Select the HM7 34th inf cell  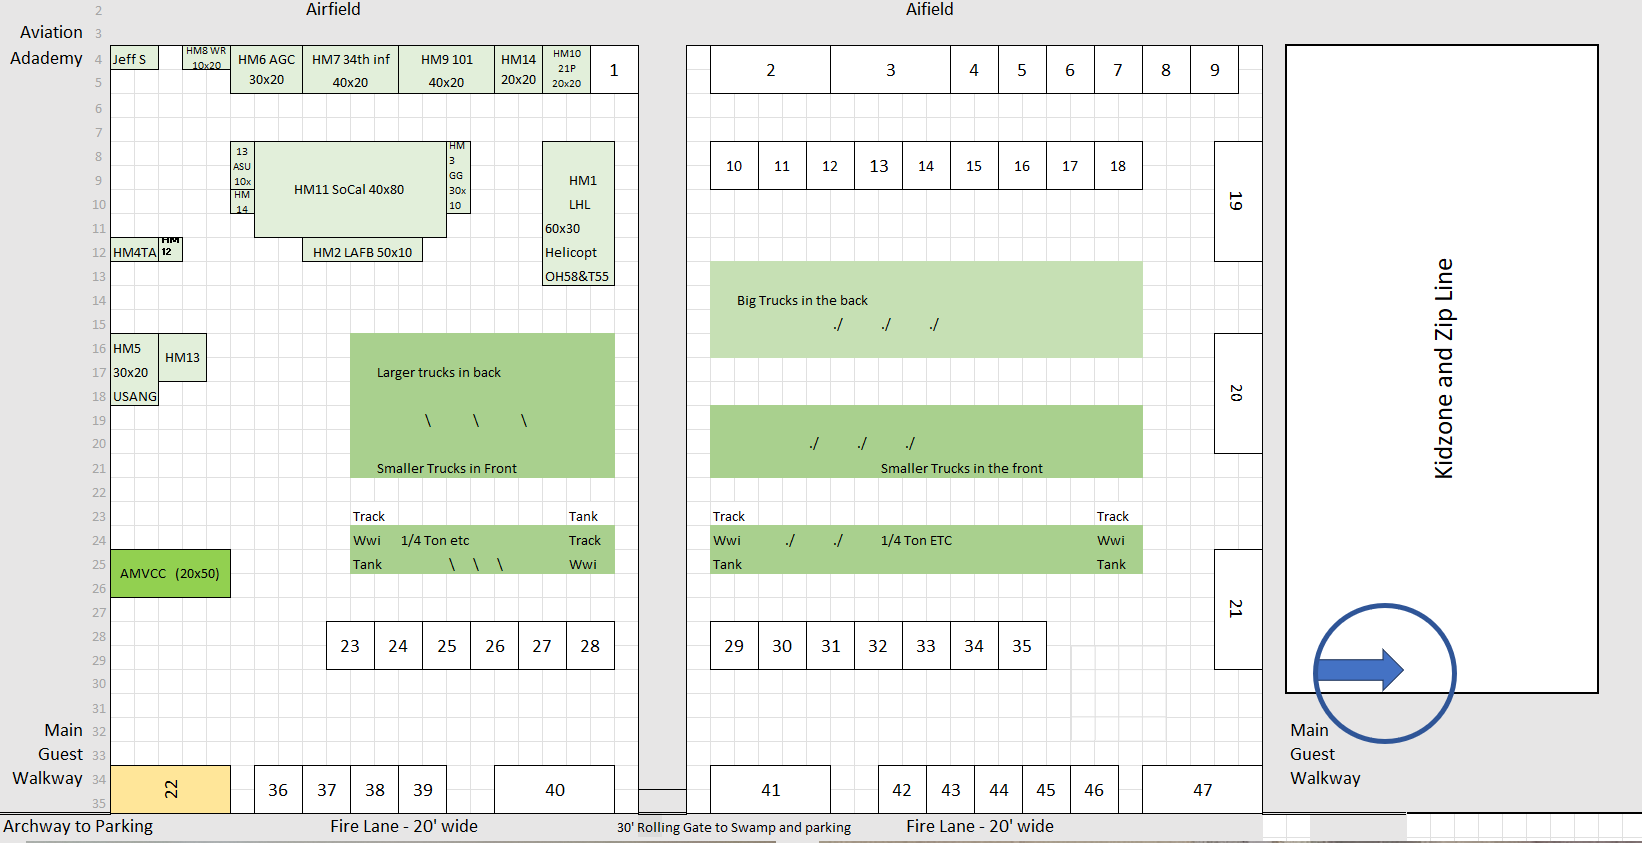(350, 70)
